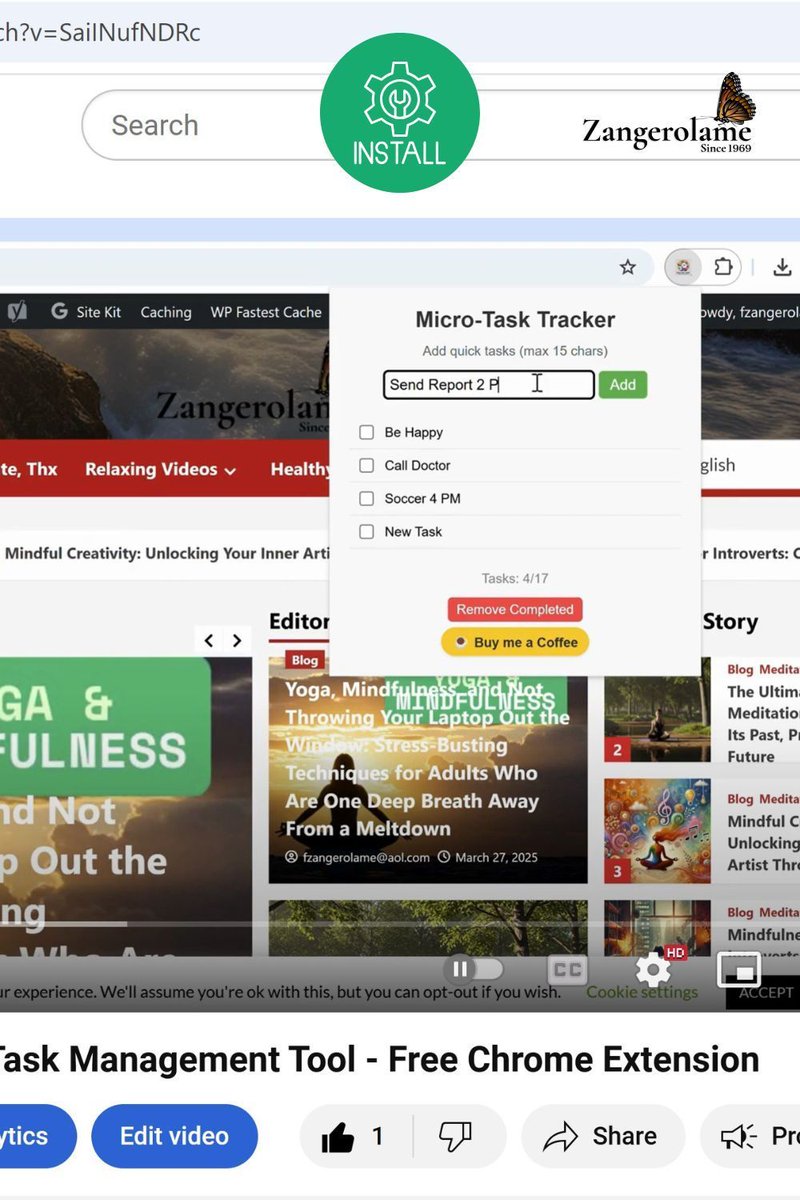Click the Micro-Task Tracker heading
800x1200 pixels.
[x=515, y=320]
